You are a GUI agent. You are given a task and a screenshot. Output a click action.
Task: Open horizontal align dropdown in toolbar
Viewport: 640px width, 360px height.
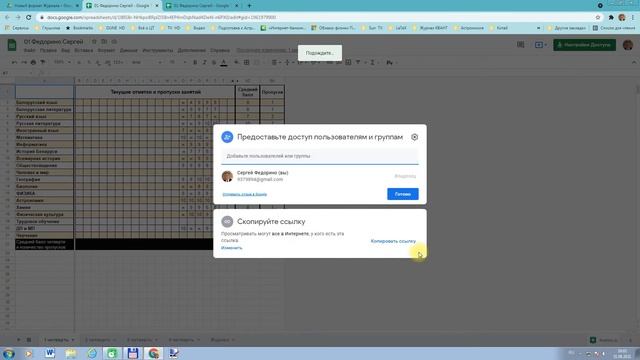[x=276, y=62]
